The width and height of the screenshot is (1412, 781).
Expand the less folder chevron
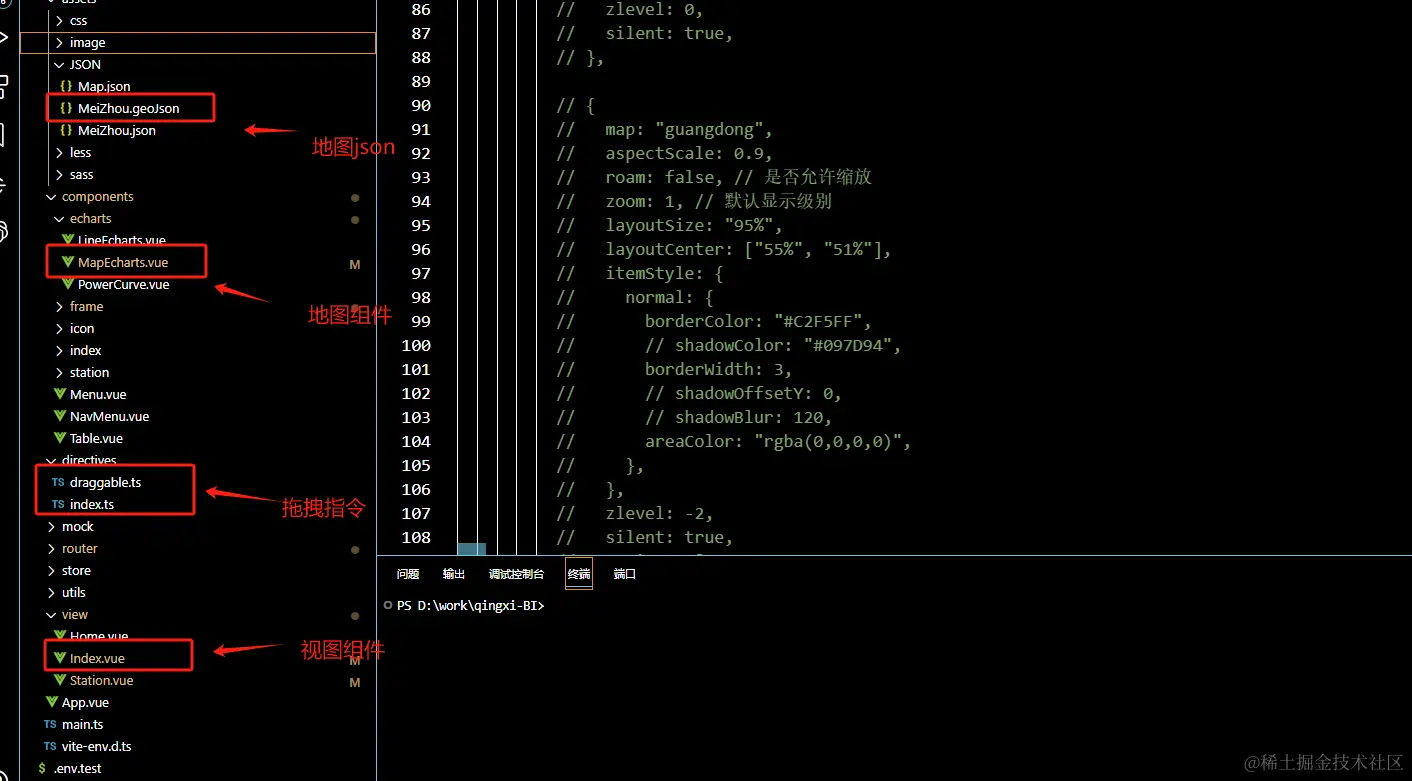[x=59, y=153]
